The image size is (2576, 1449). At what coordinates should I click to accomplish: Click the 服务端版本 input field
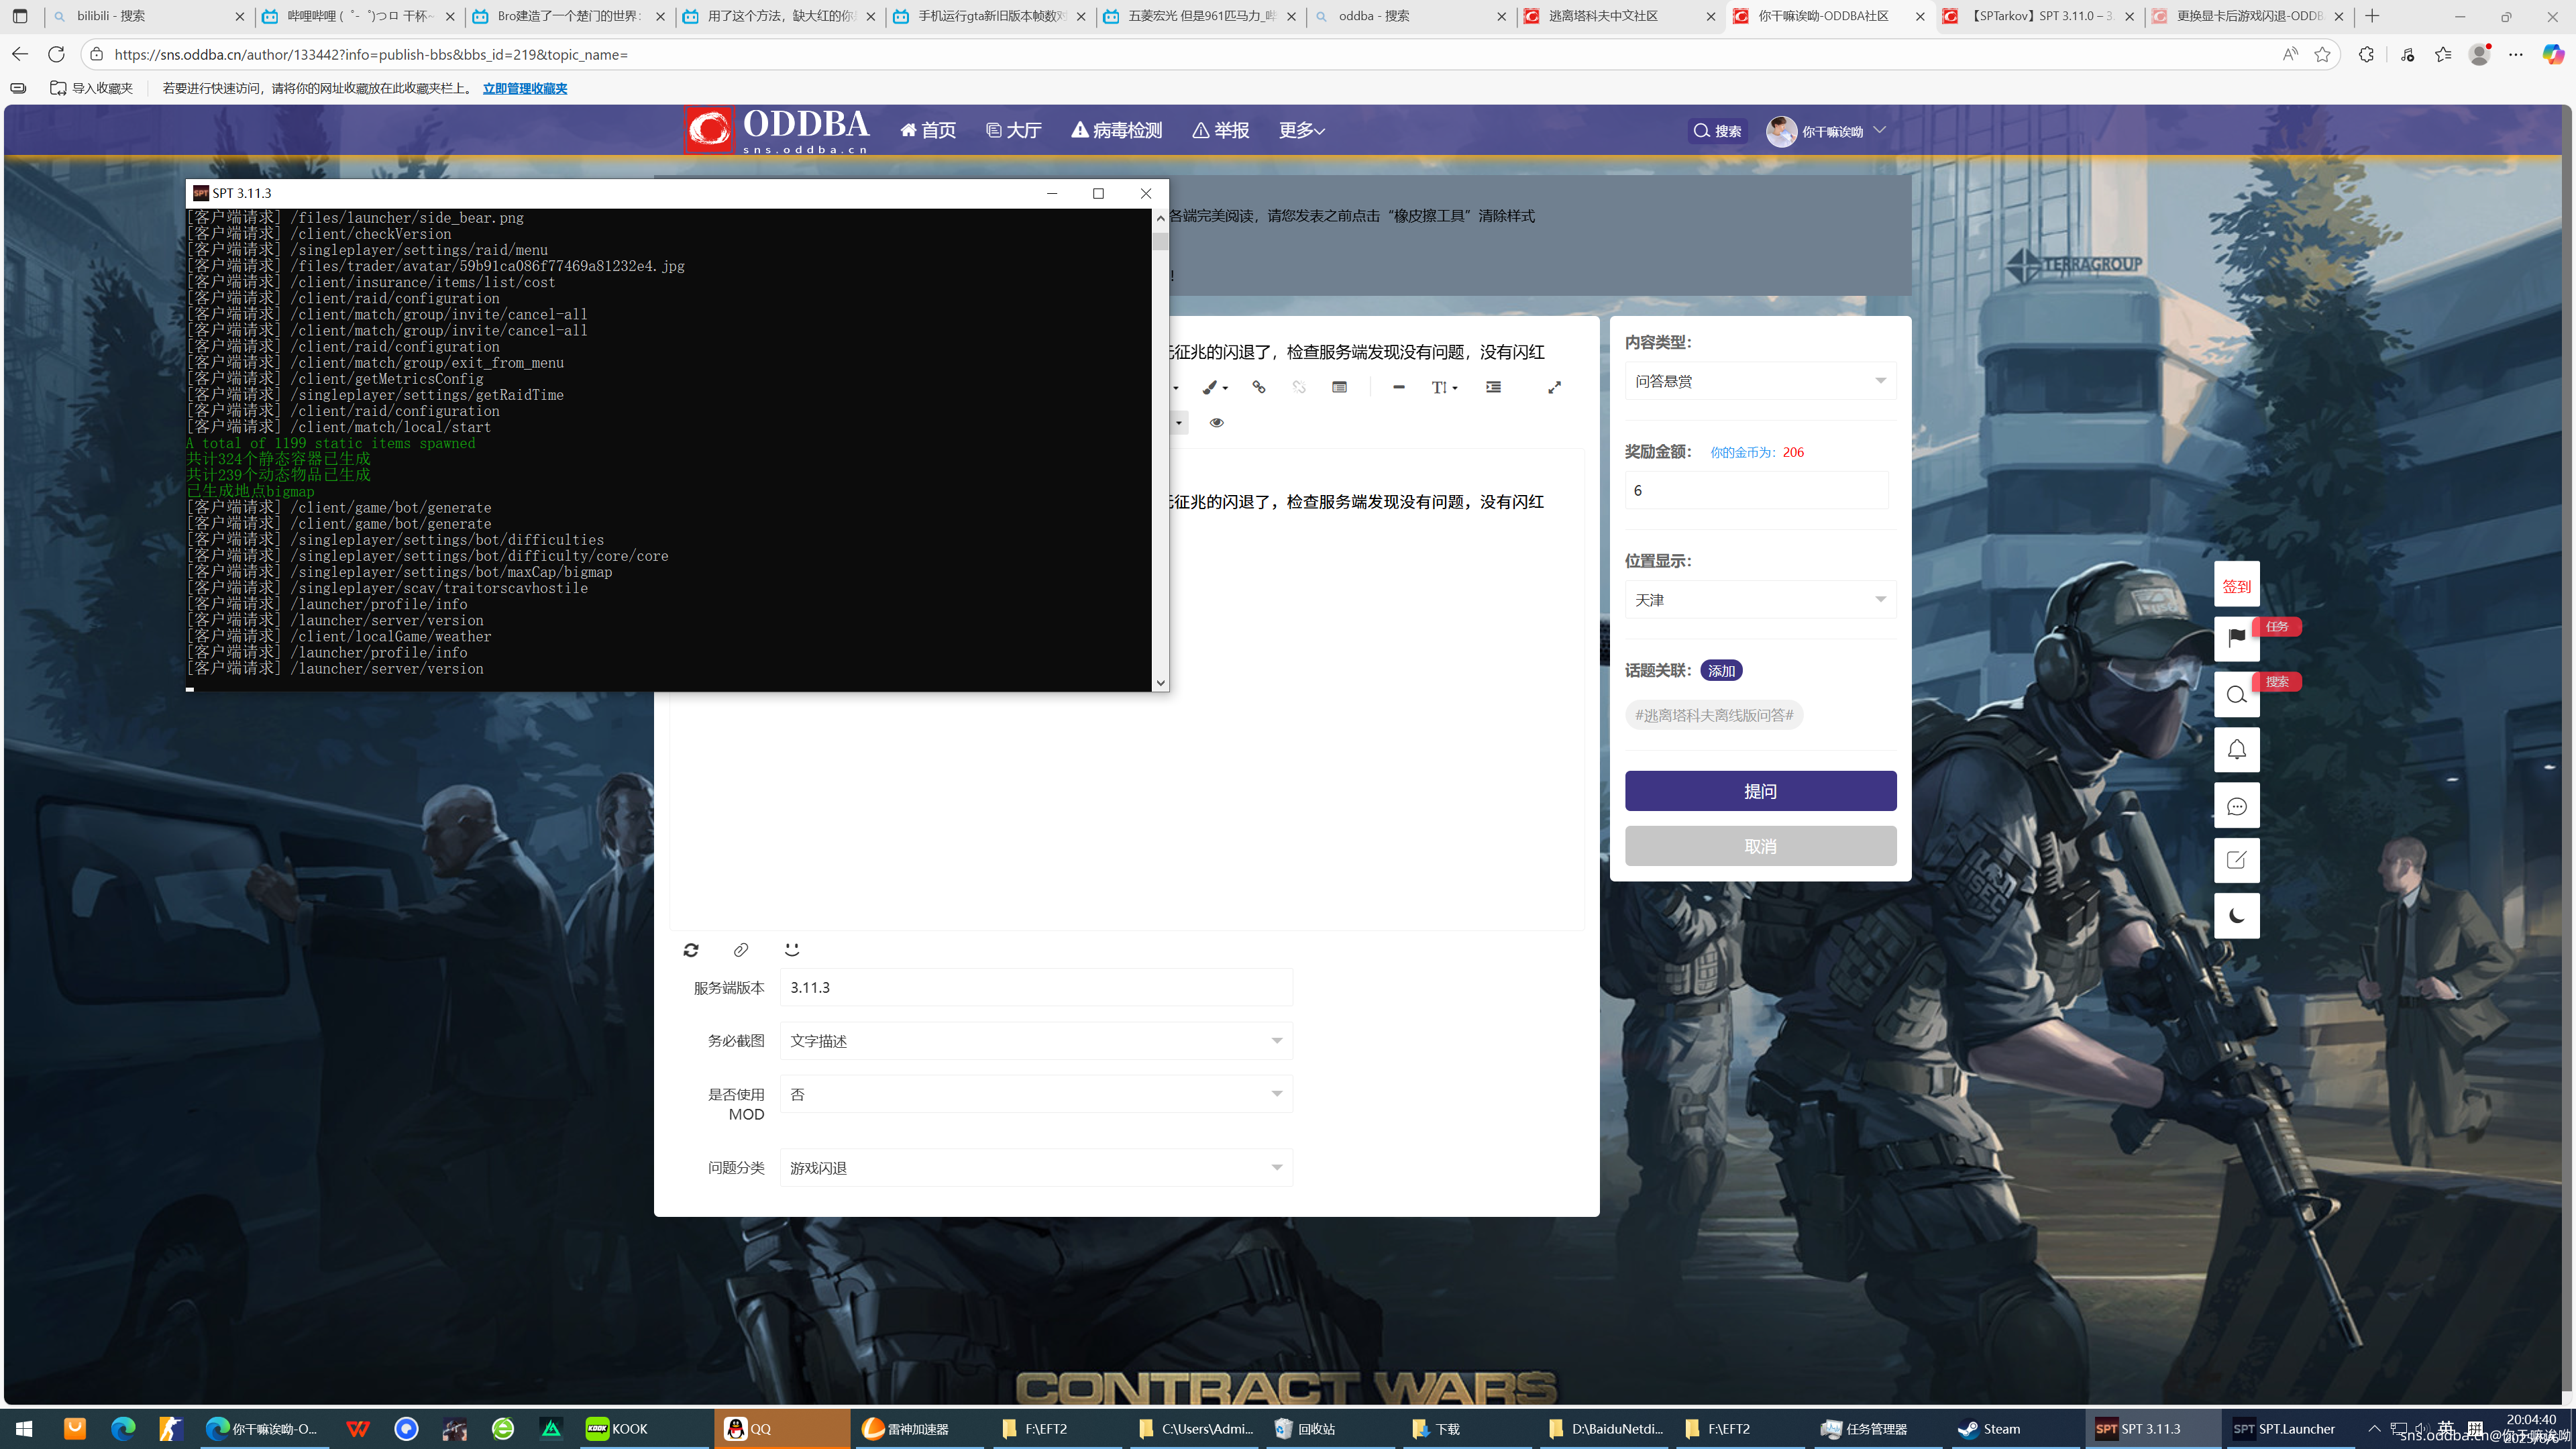point(1036,987)
